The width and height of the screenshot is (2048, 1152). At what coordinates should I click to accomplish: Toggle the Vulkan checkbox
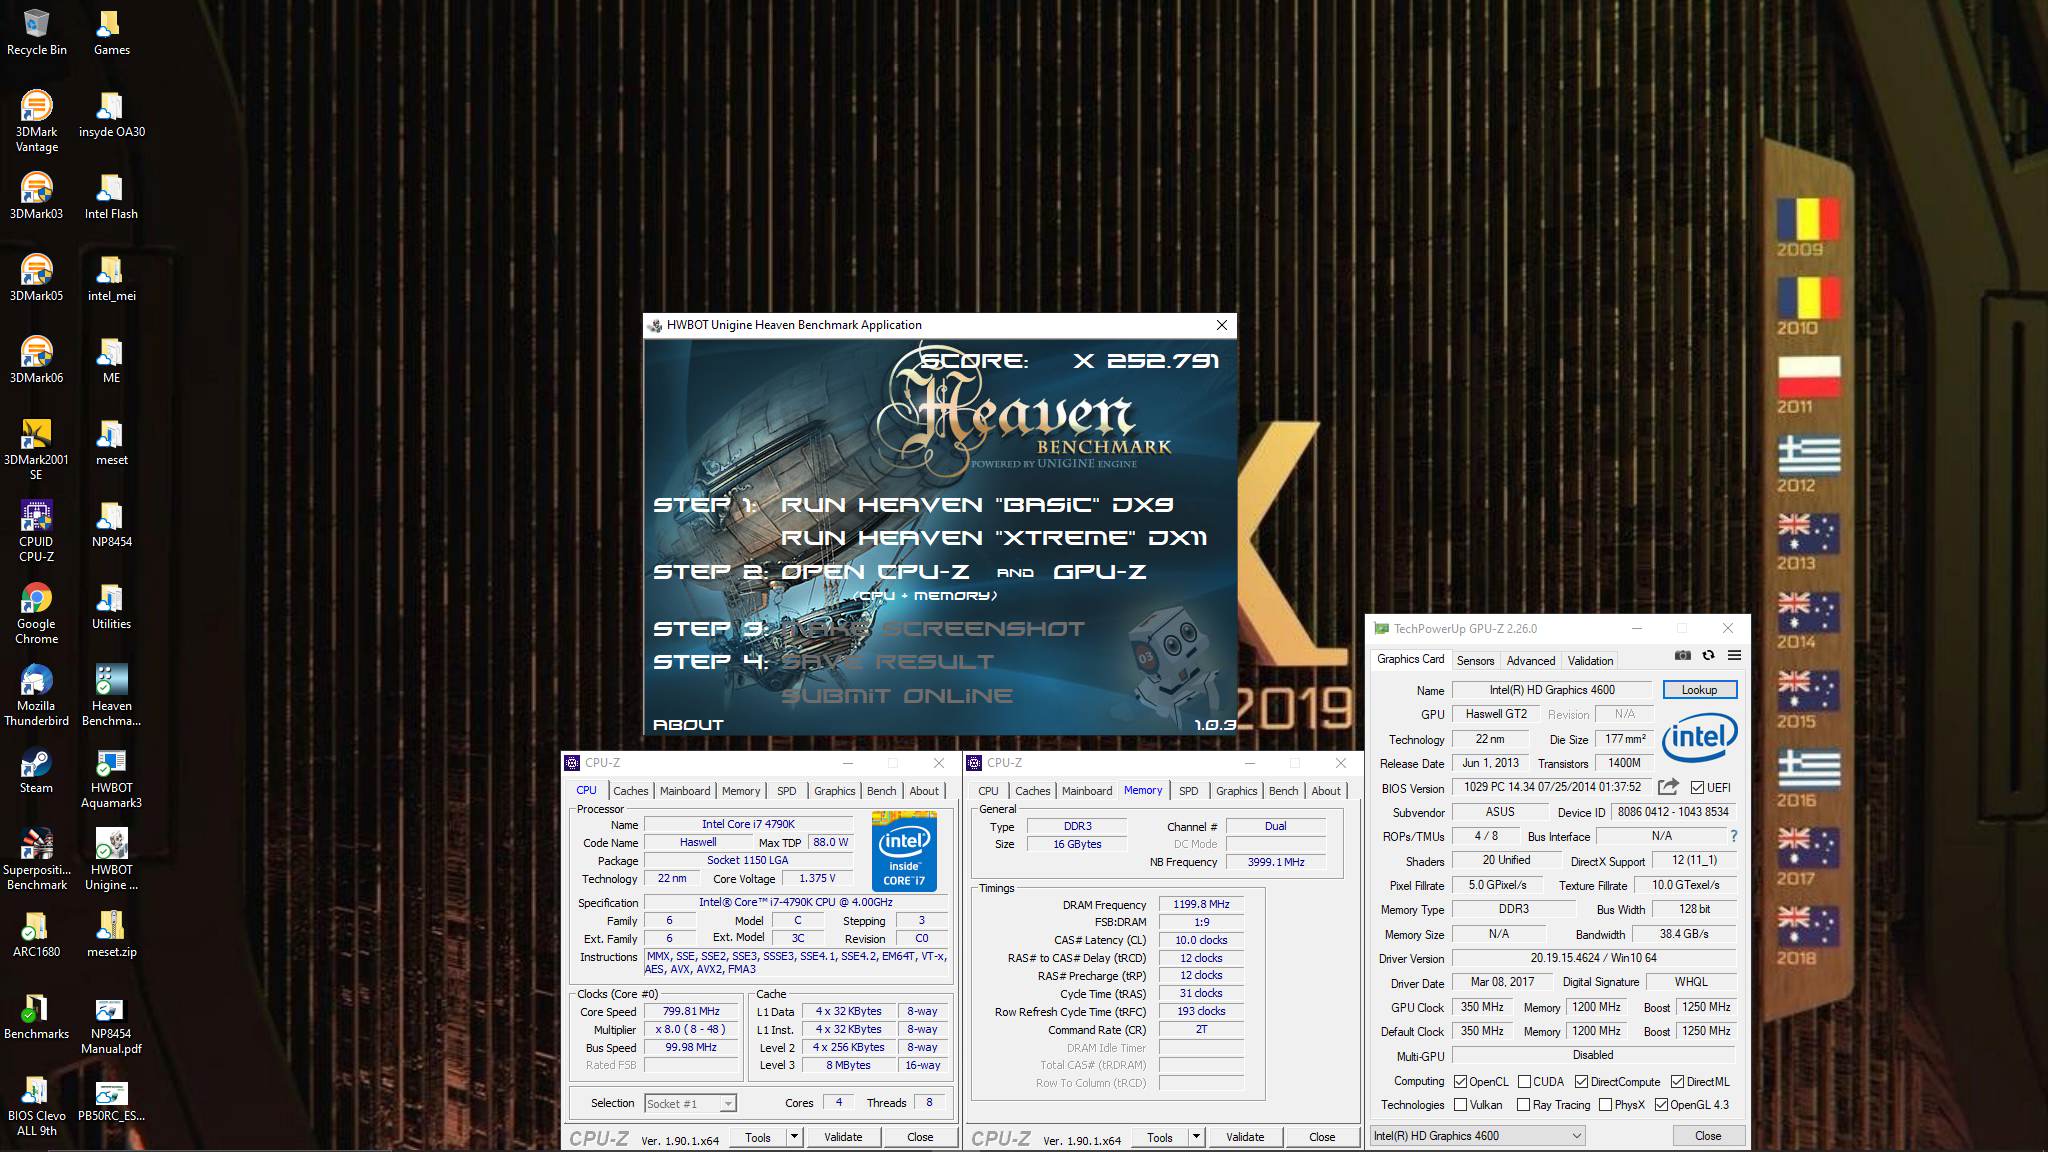coord(1460,1105)
